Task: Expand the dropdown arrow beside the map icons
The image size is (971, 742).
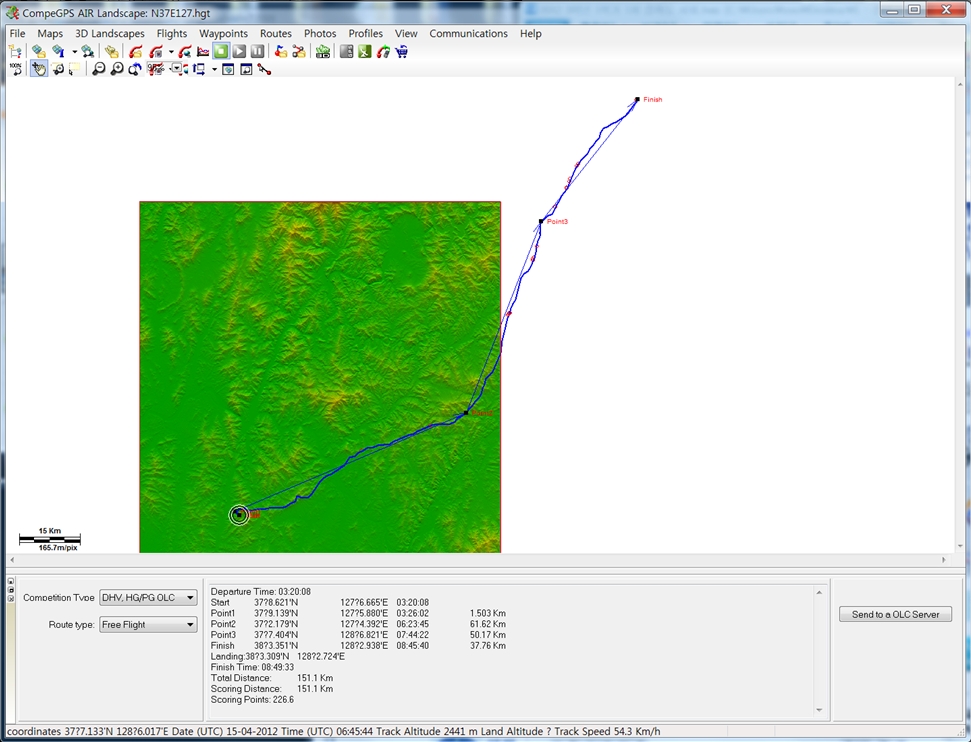Action: coord(74,52)
